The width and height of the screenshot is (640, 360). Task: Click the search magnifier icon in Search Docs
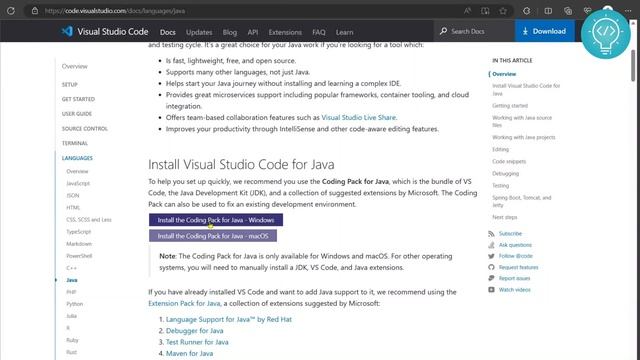pyautogui.click(x=443, y=31)
